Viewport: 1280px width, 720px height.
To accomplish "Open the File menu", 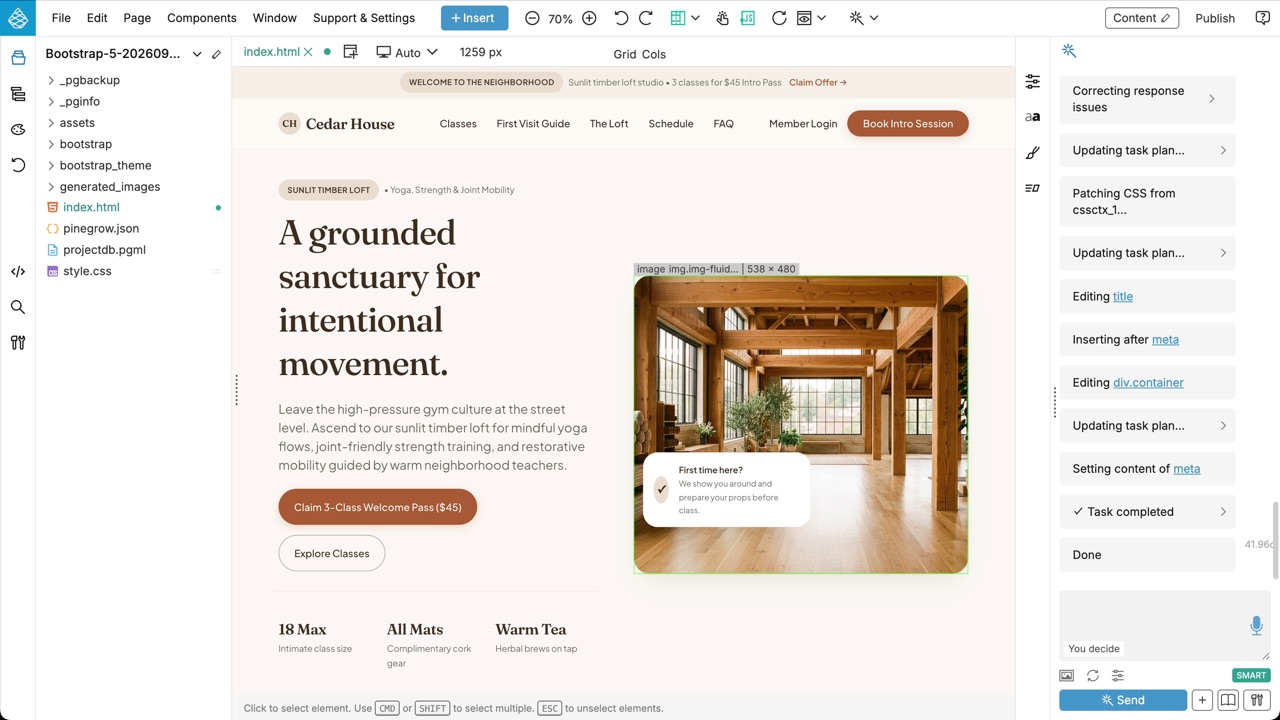I will click(x=61, y=18).
